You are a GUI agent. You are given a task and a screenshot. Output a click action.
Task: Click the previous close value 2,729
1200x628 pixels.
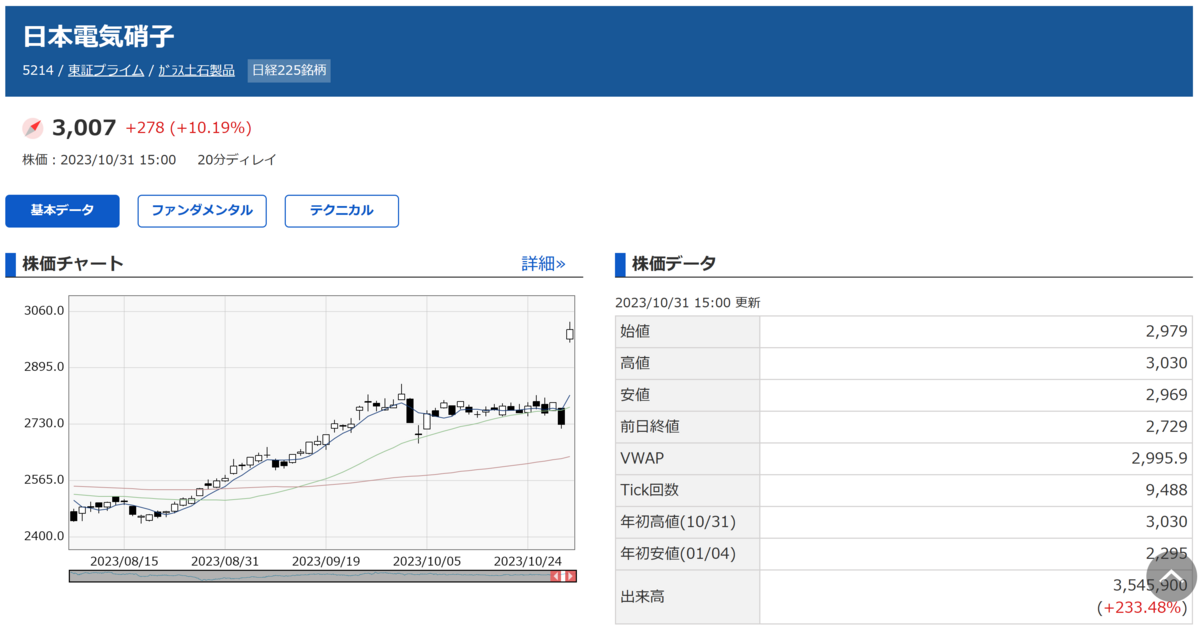(x=1167, y=427)
